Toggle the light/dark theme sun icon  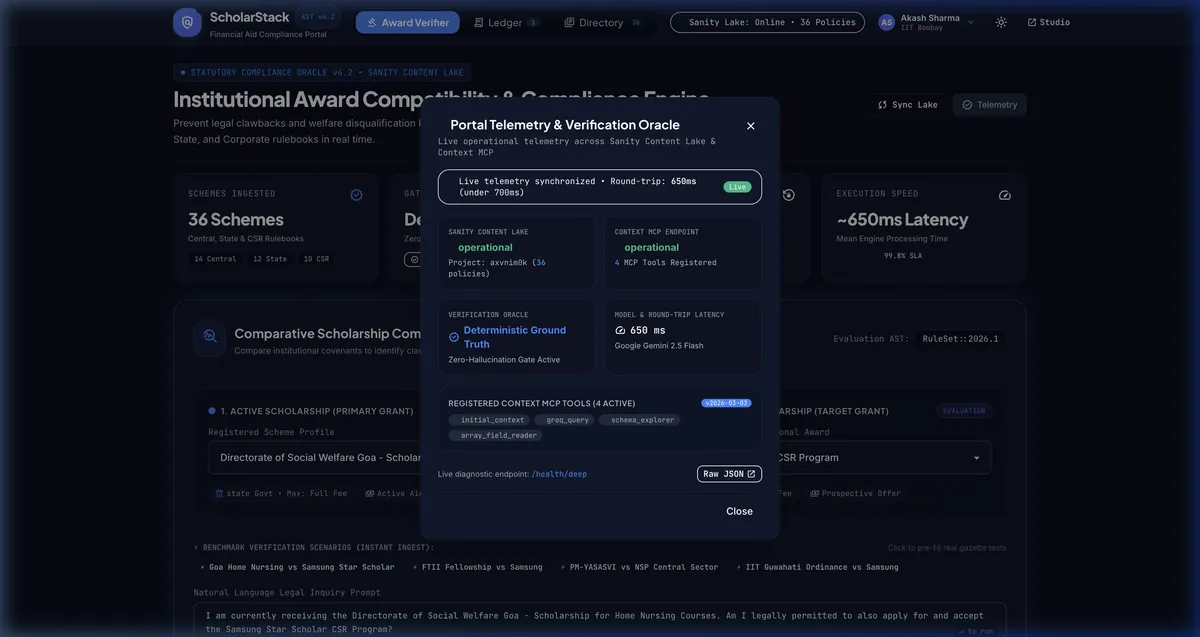pyautogui.click(x=1001, y=22)
